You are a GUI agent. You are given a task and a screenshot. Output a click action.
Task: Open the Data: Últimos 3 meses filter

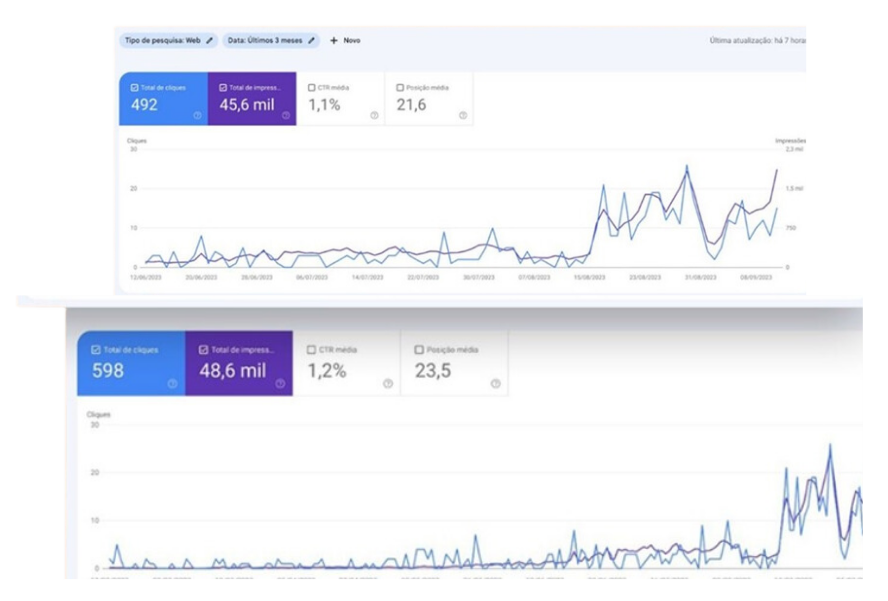pos(265,41)
